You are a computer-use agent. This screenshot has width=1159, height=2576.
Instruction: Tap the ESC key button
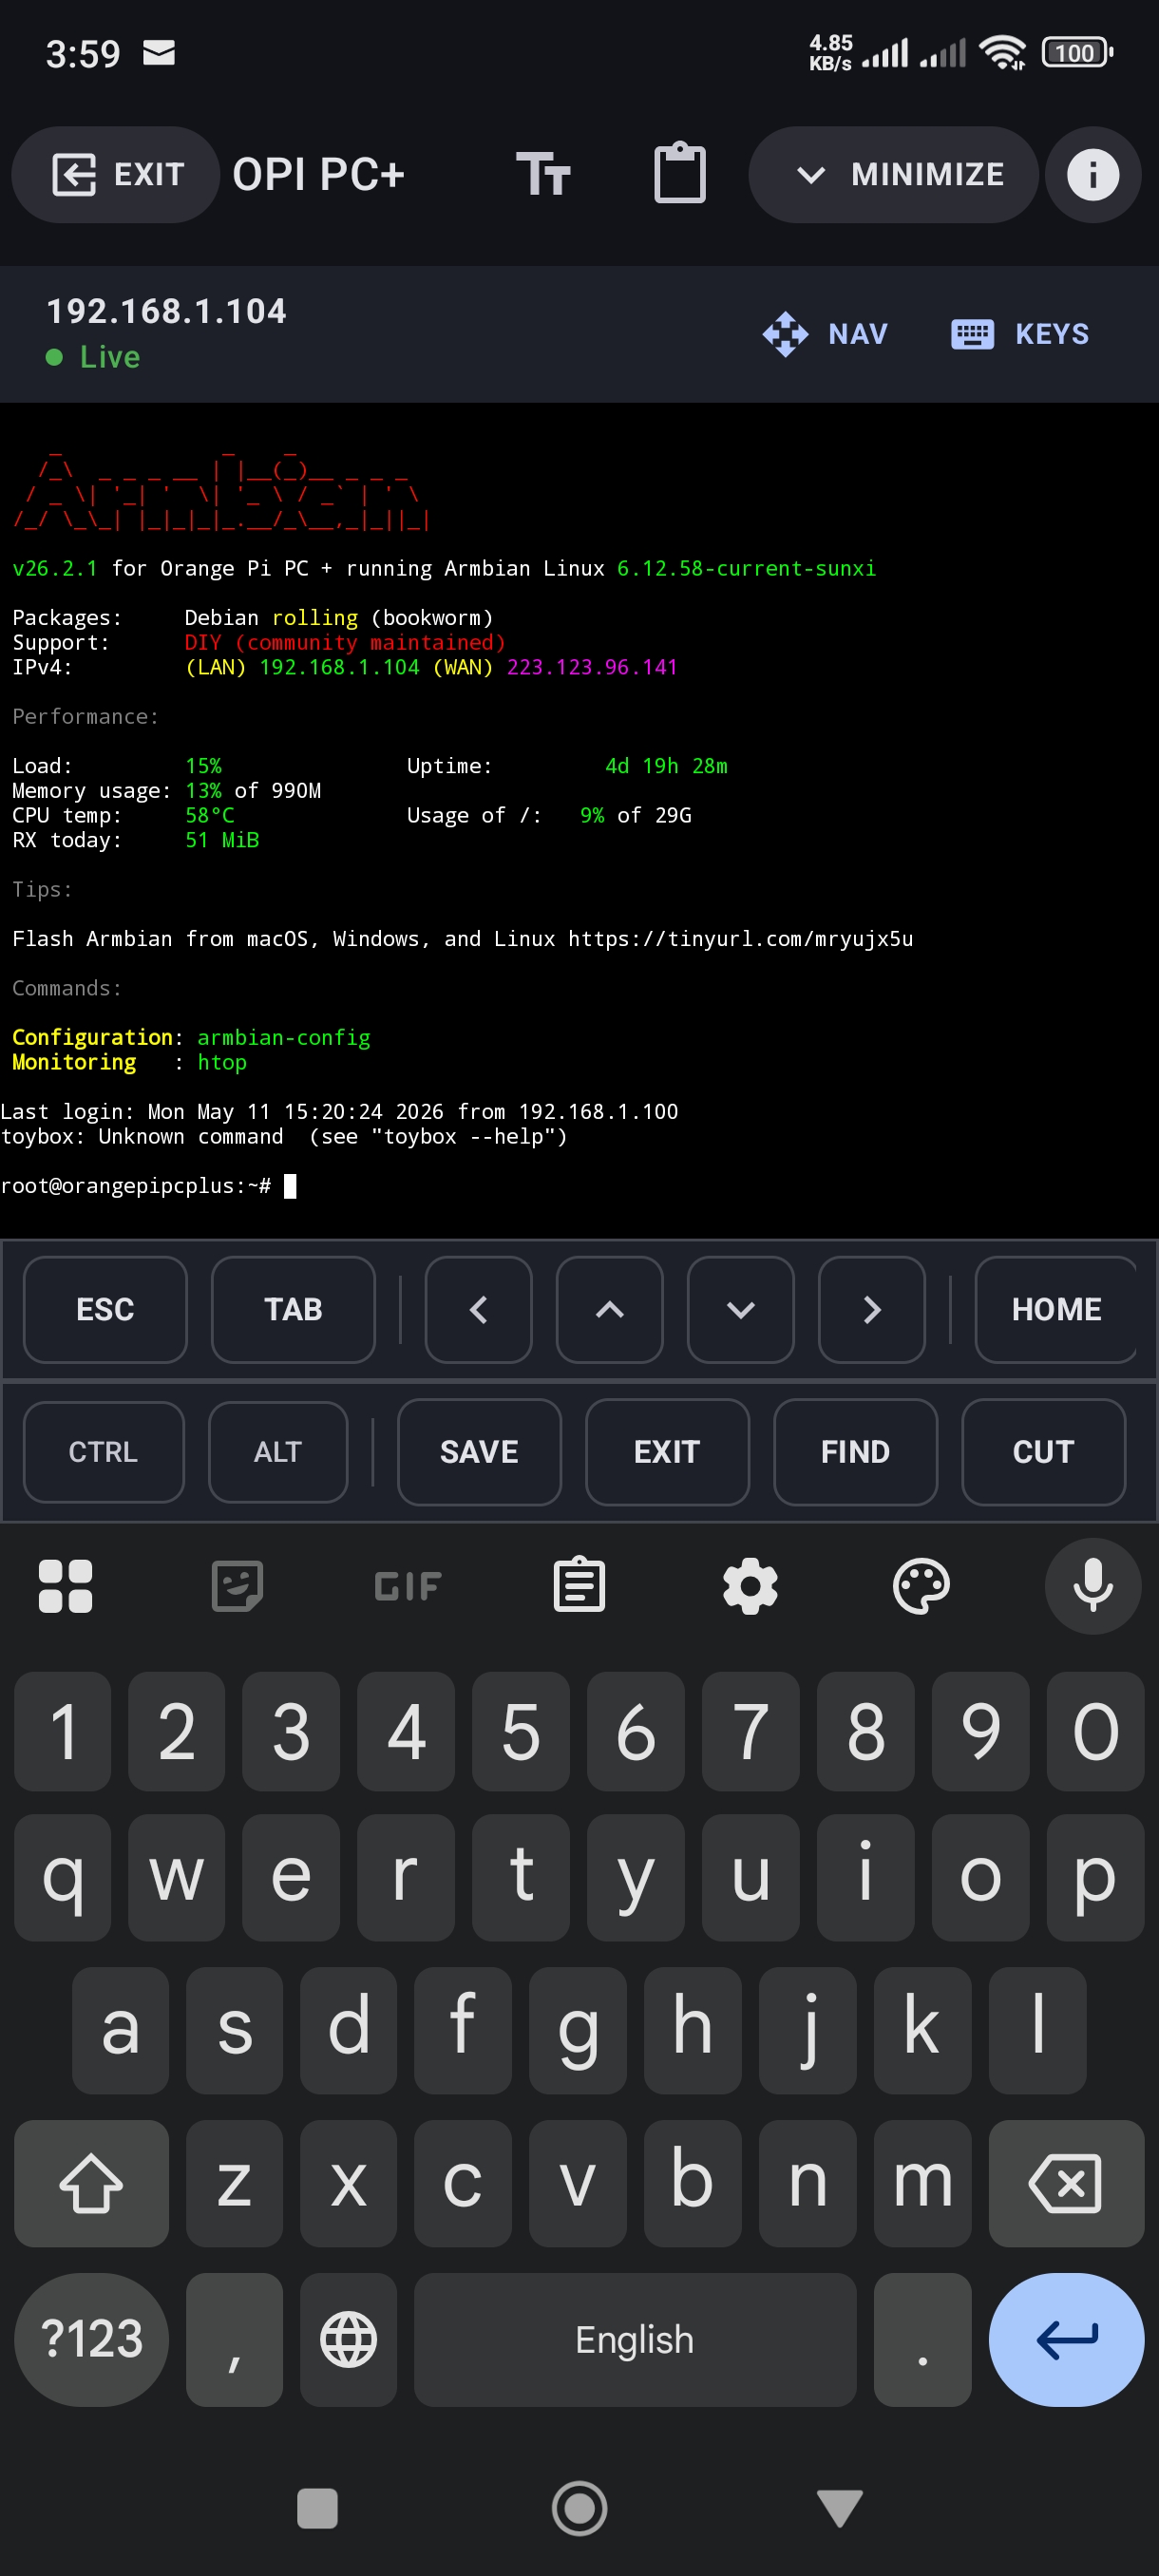click(x=105, y=1309)
